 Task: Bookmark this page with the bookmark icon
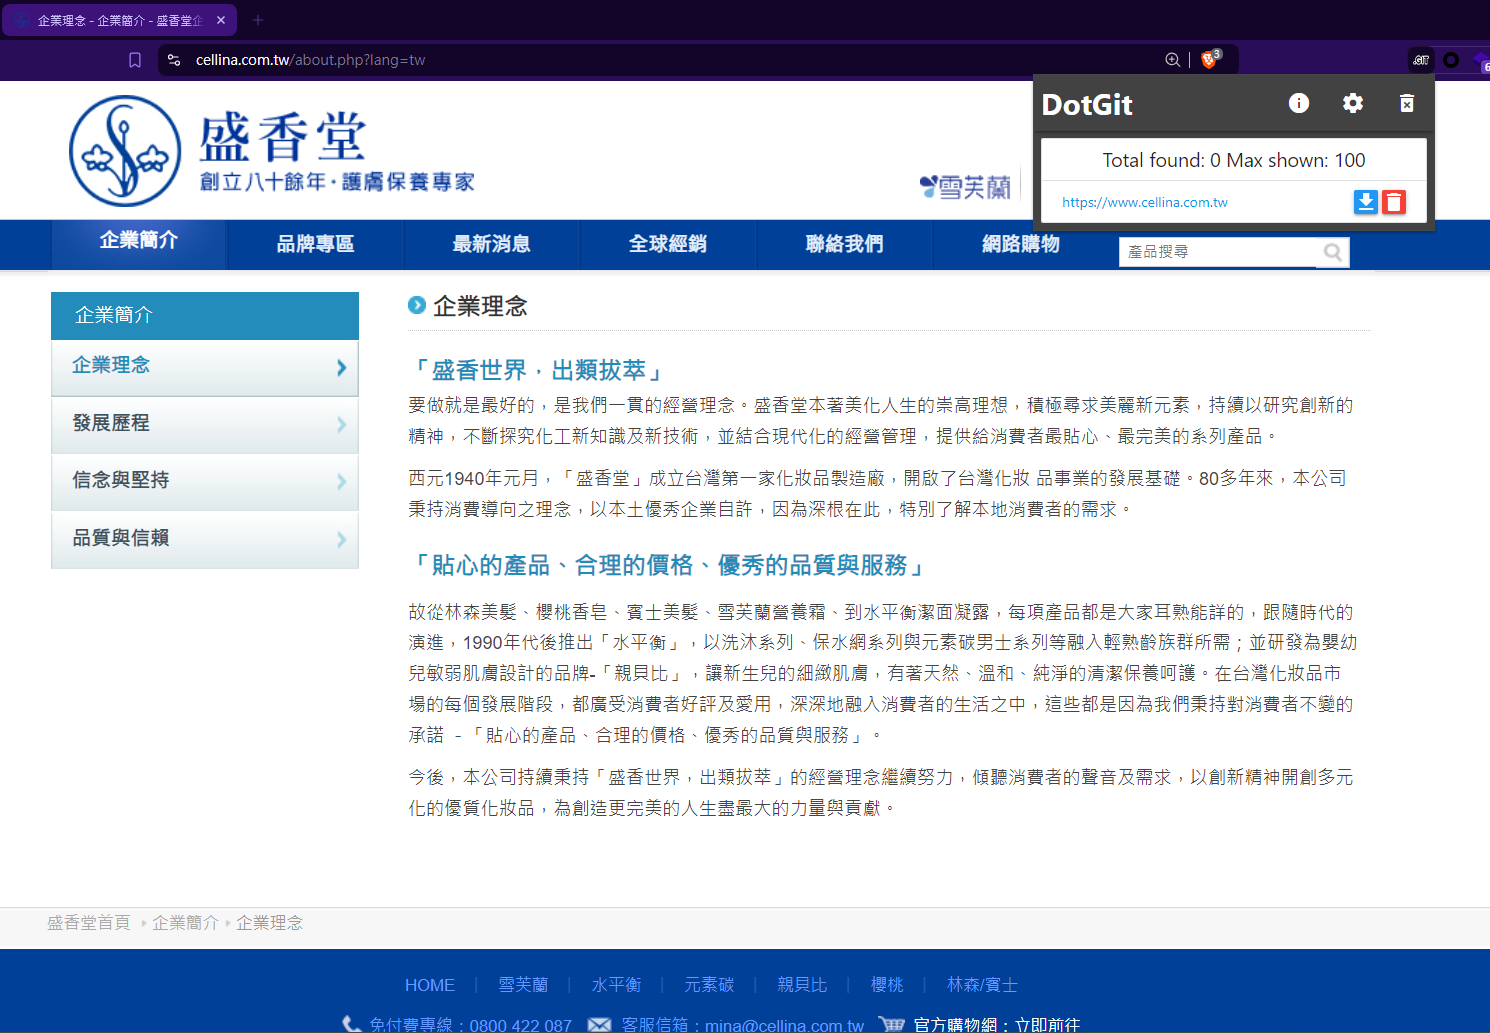point(135,60)
